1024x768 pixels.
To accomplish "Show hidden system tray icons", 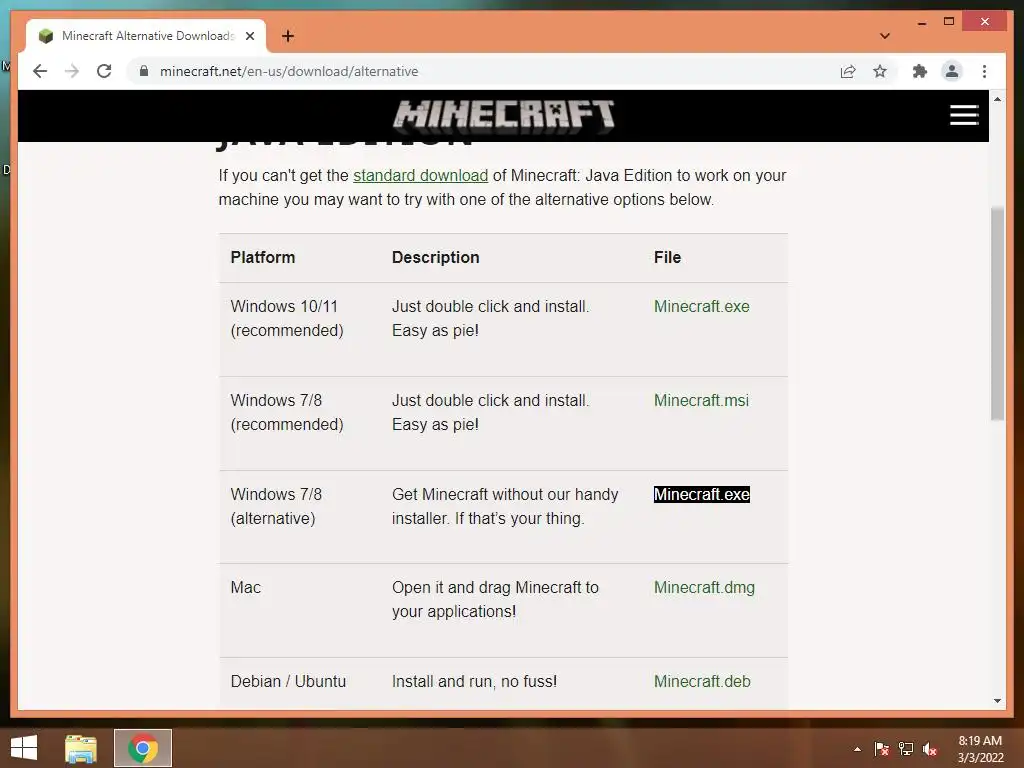I will pos(857,749).
